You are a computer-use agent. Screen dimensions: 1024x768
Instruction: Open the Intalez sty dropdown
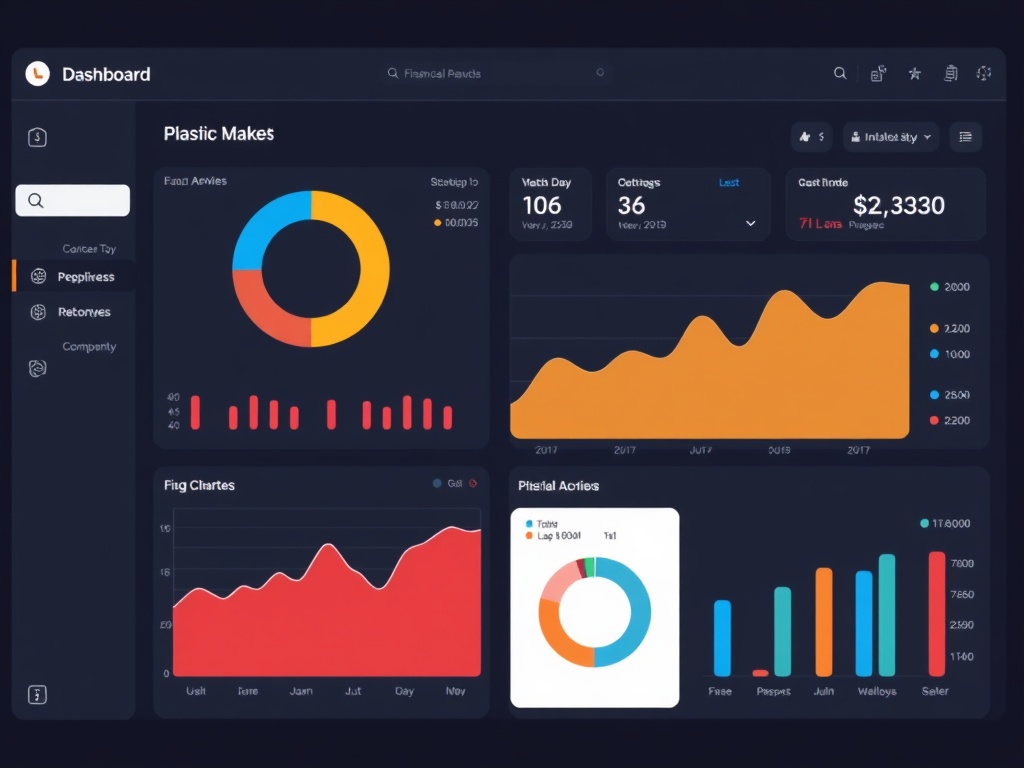(890, 137)
